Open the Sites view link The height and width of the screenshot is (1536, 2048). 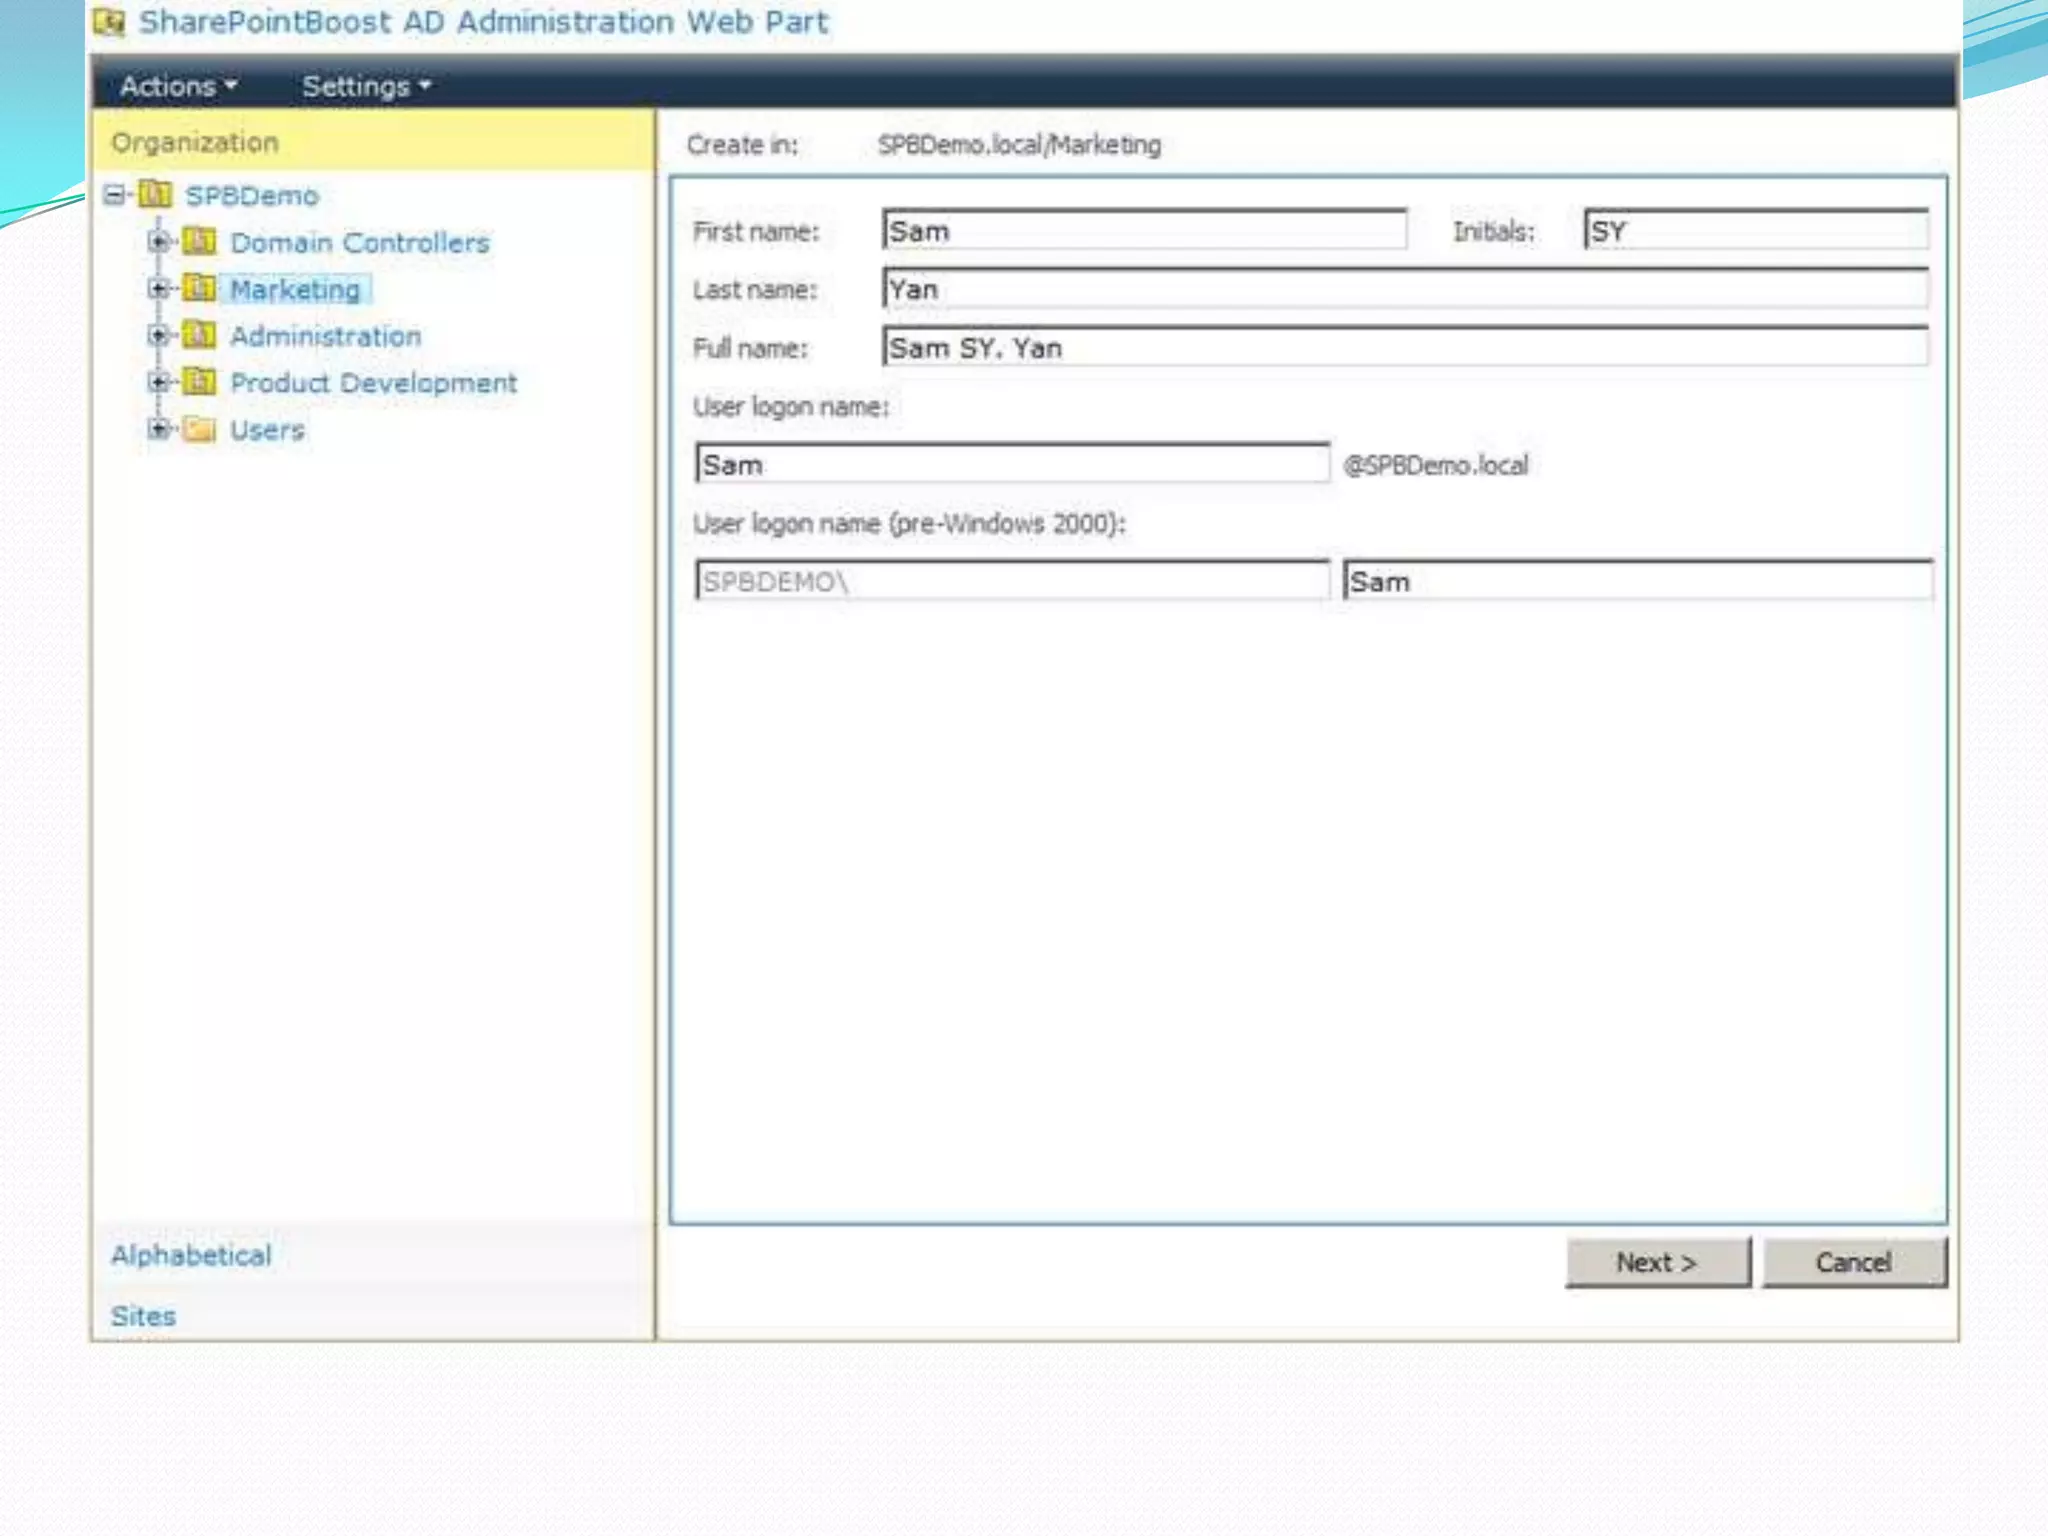(x=143, y=1316)
